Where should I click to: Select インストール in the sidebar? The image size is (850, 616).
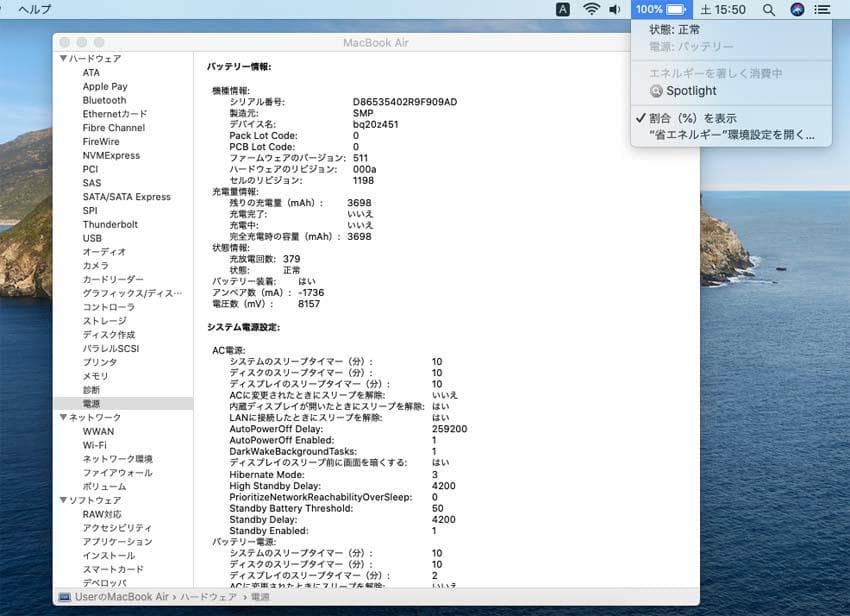click(x=108, y=556)
